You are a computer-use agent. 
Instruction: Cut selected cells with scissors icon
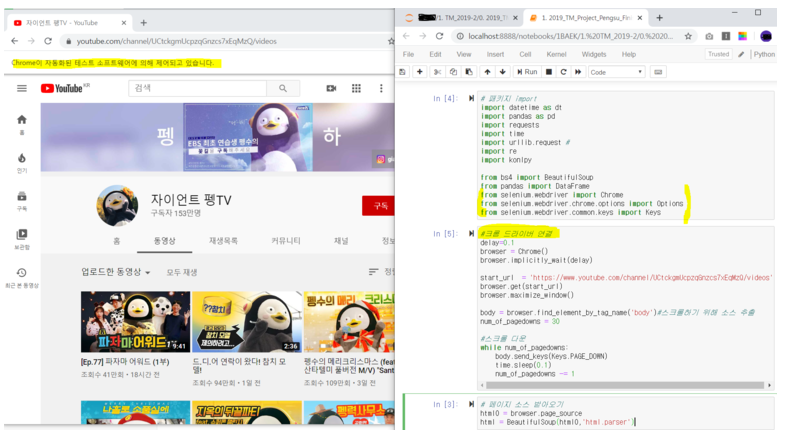tap(437, 72)
